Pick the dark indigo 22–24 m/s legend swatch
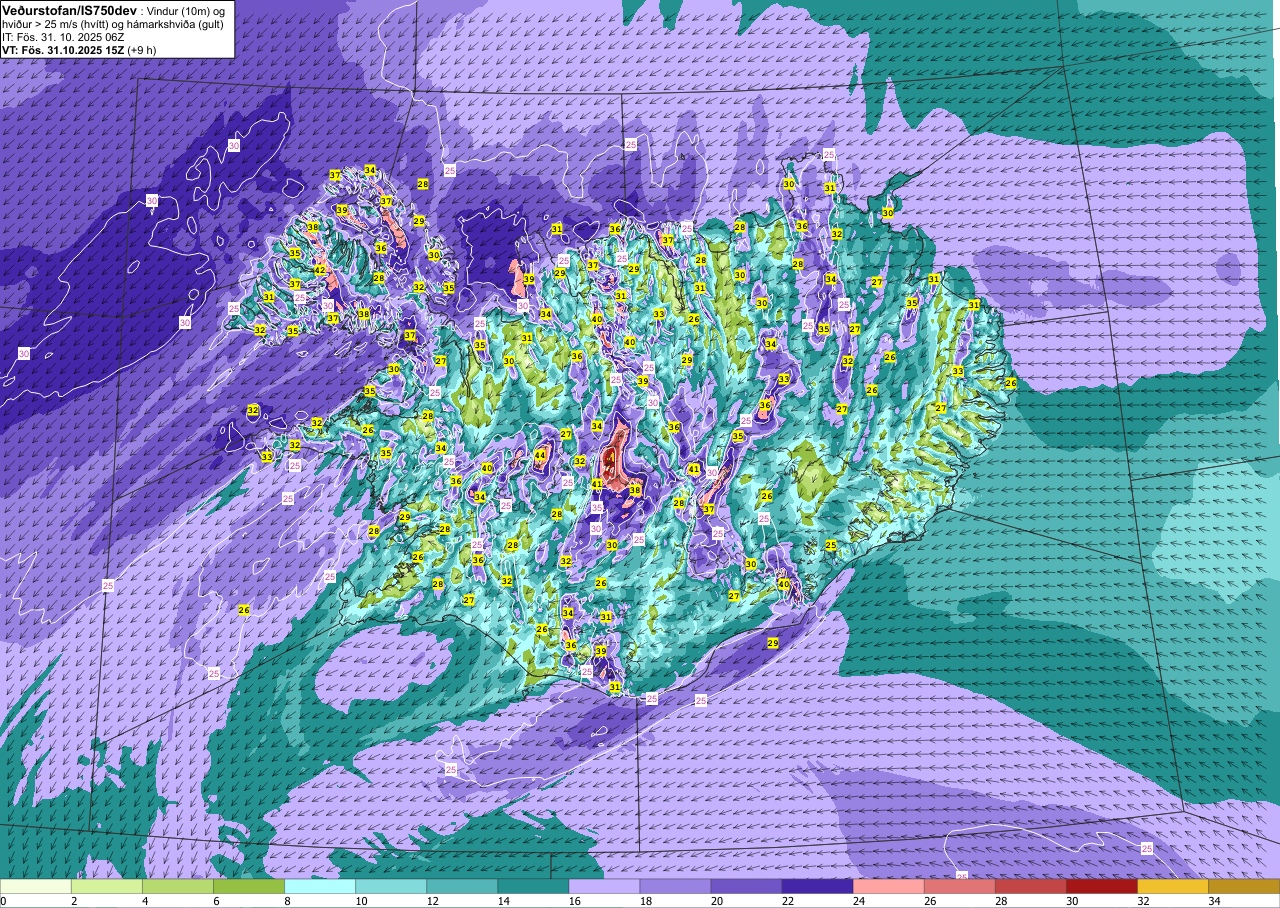Image resolution: width=1280 pixels, height=908 pixels. [x=817, y=886]
